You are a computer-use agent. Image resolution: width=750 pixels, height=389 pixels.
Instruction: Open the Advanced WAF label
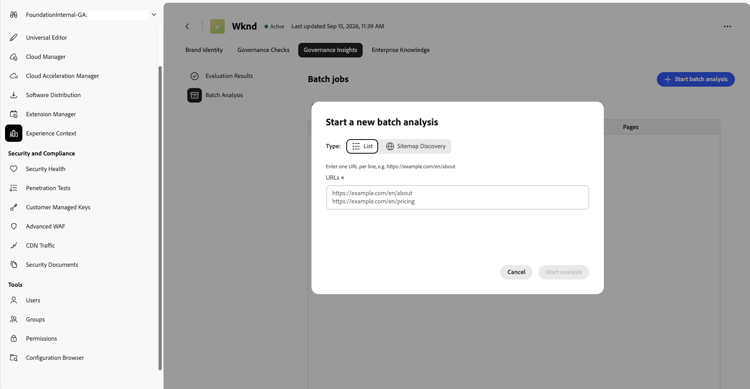click(45, 226)
